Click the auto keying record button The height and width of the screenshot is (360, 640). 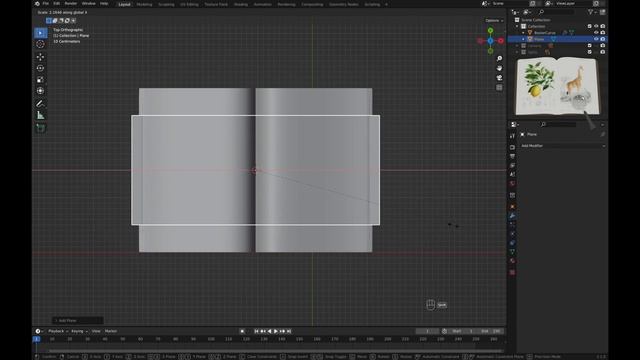[x=242, y=331]
